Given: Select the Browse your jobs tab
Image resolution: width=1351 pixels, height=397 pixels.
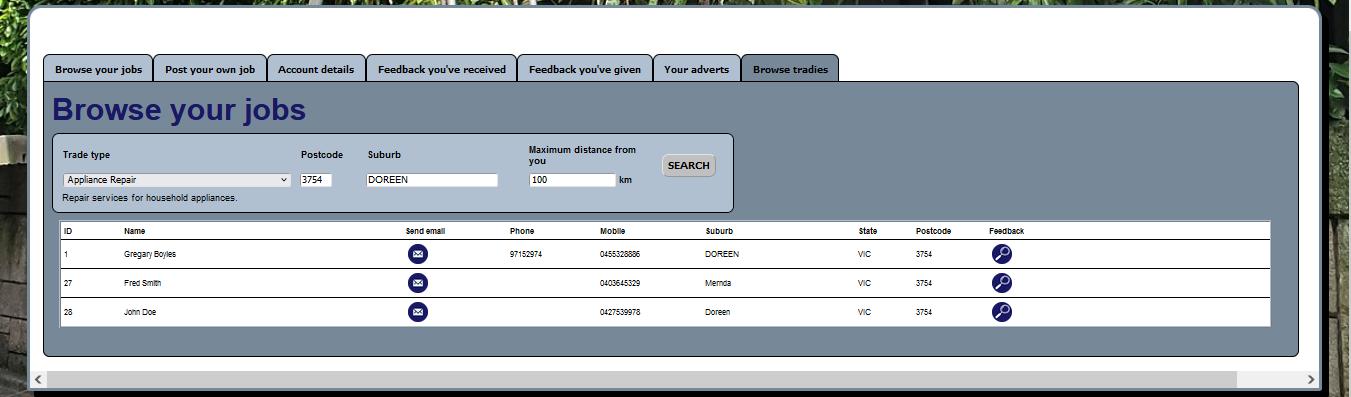Looking at the screenshot, I should point(98,69).
